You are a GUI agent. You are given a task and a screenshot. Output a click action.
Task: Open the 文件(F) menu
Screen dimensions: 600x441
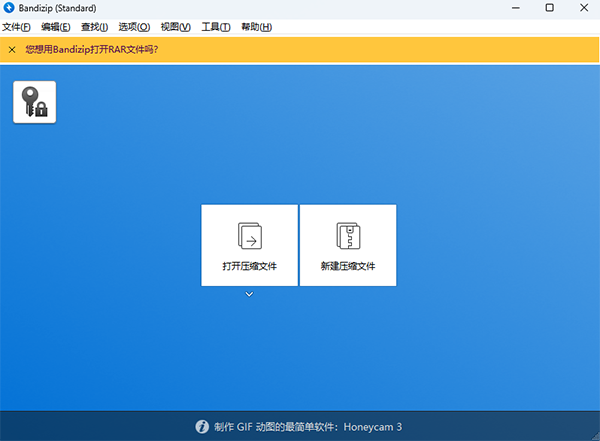[x=16, y=27]
